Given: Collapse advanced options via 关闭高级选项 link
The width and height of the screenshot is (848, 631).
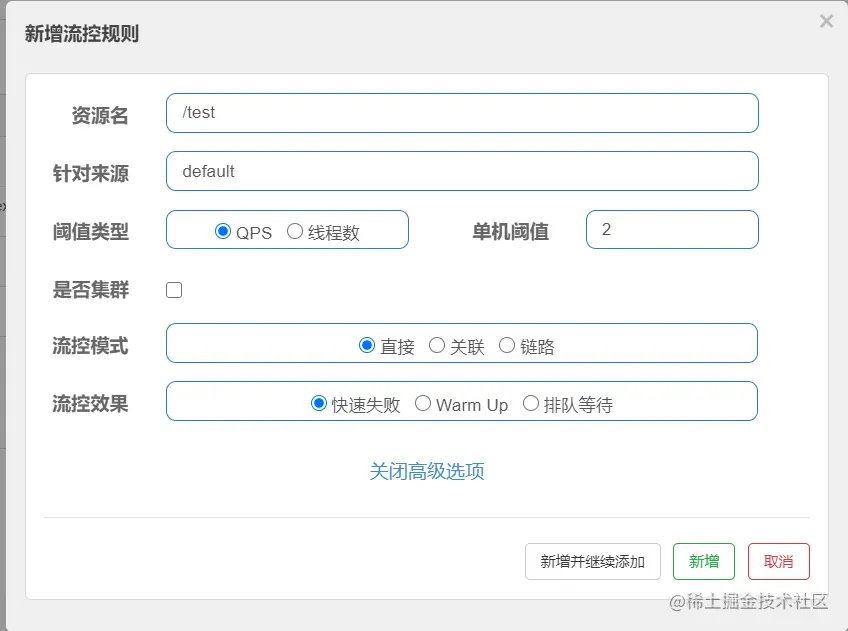Looking at the screenshot, I should click(x=427, y=471).
